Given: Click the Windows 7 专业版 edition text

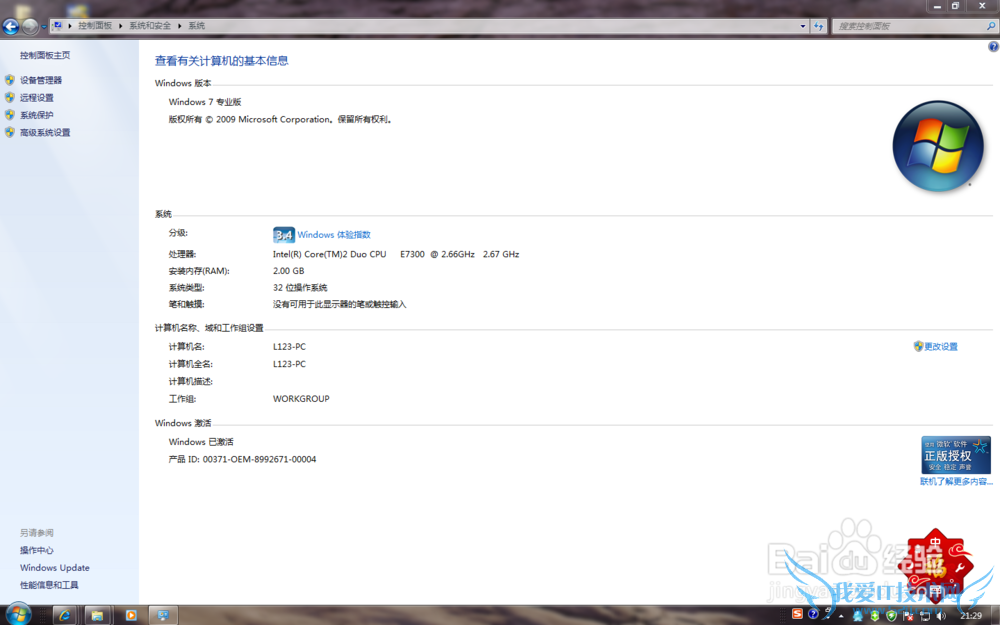Looking at the screenshot, I should (205, 102).
